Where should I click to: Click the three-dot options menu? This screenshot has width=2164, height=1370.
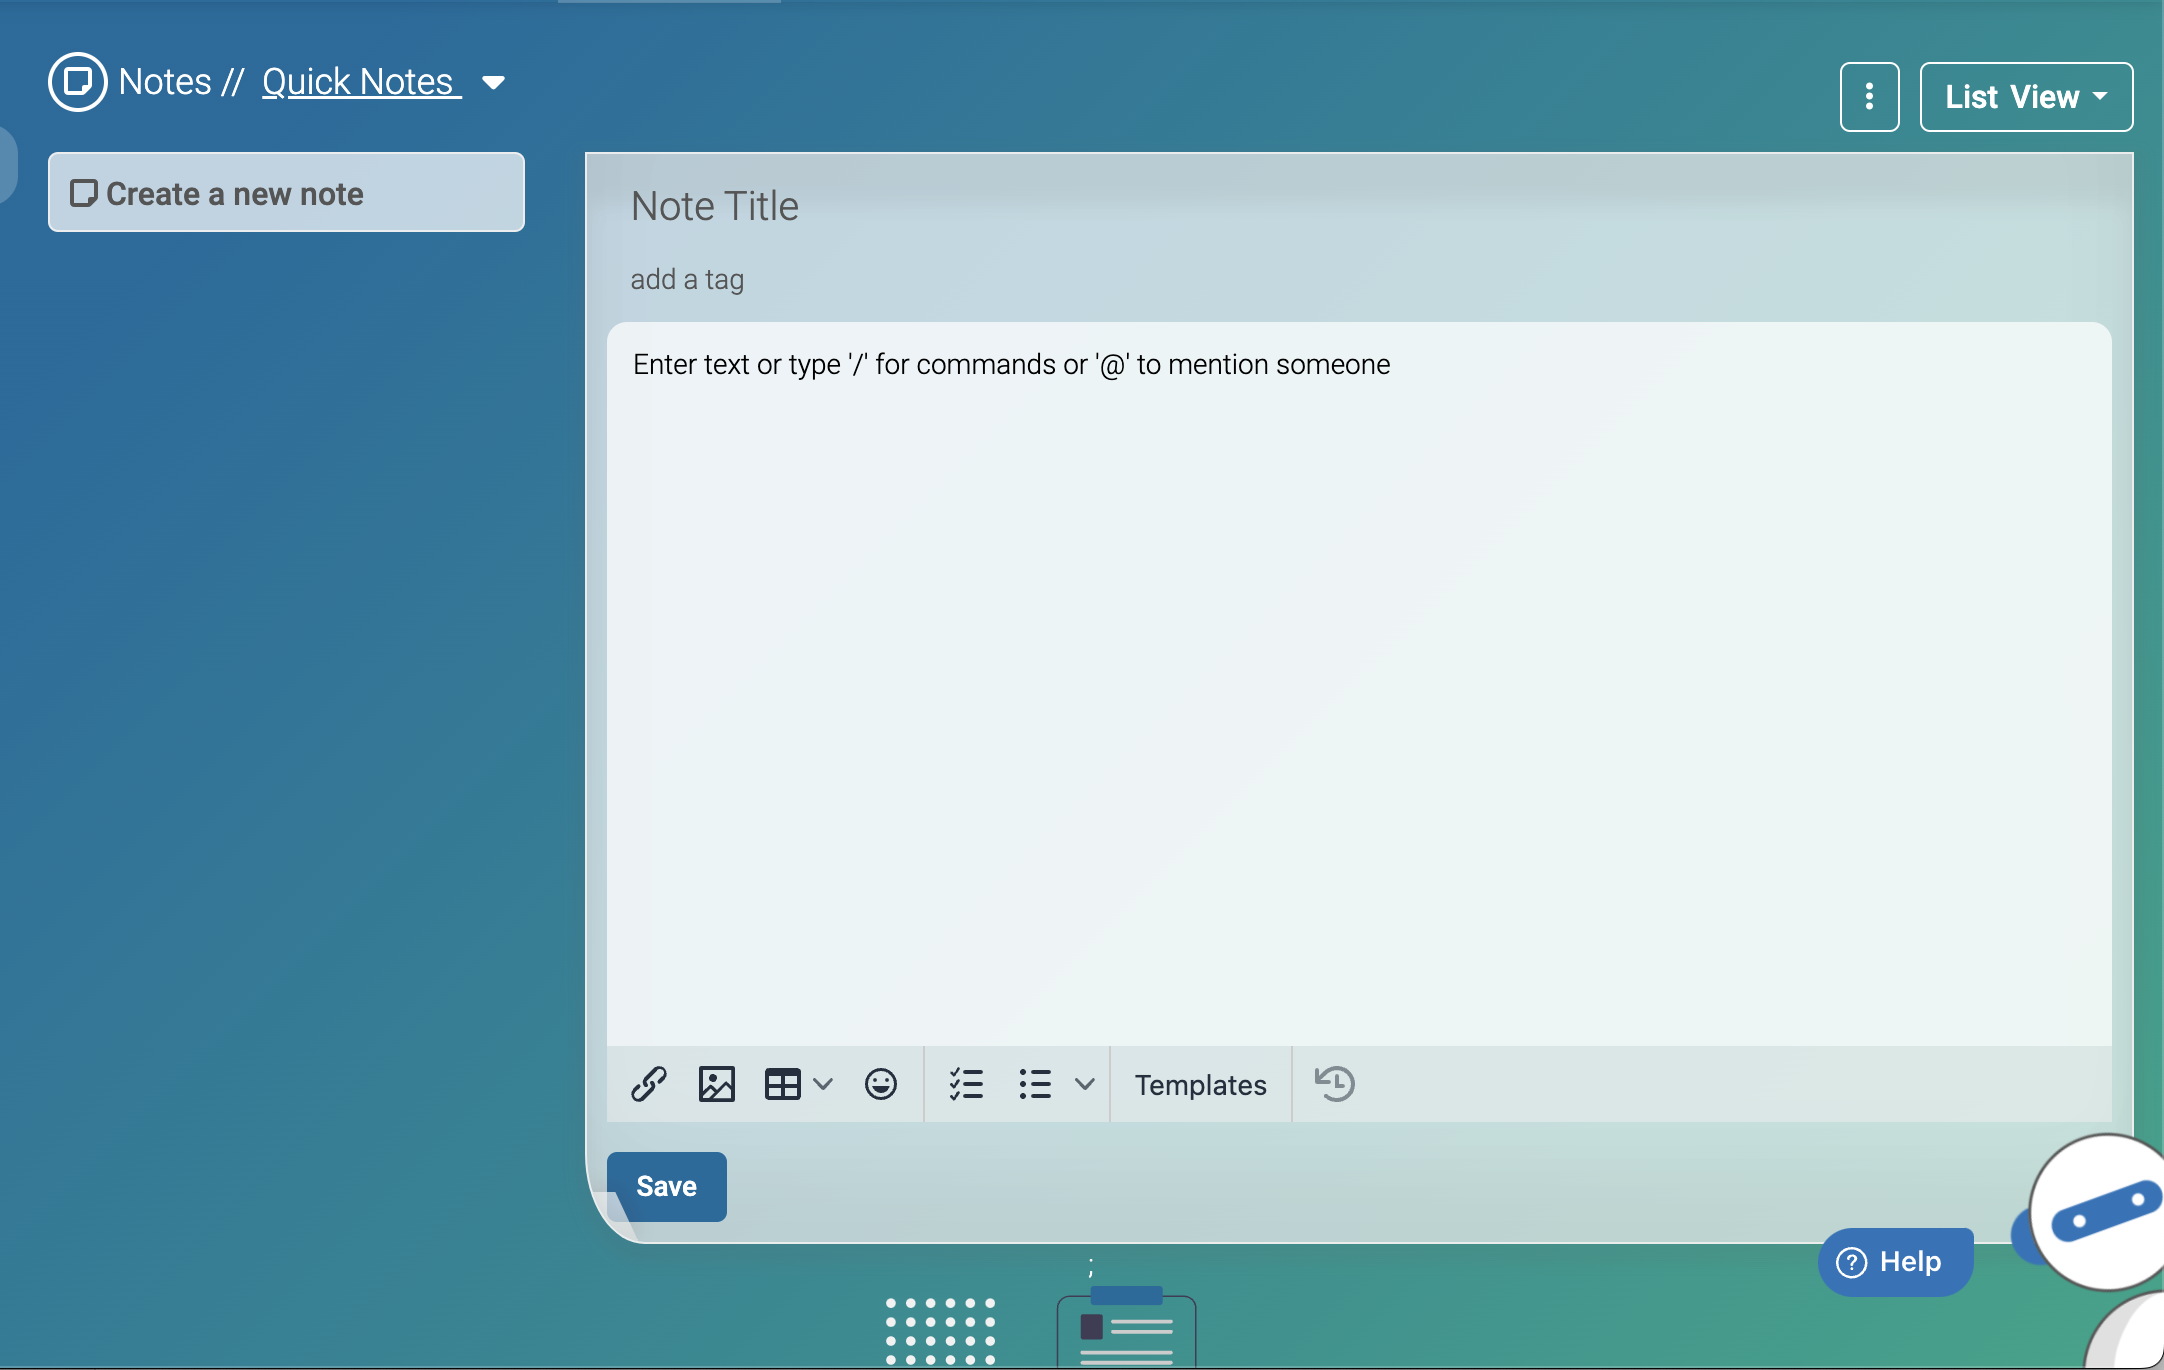(x=1869, y=96)
